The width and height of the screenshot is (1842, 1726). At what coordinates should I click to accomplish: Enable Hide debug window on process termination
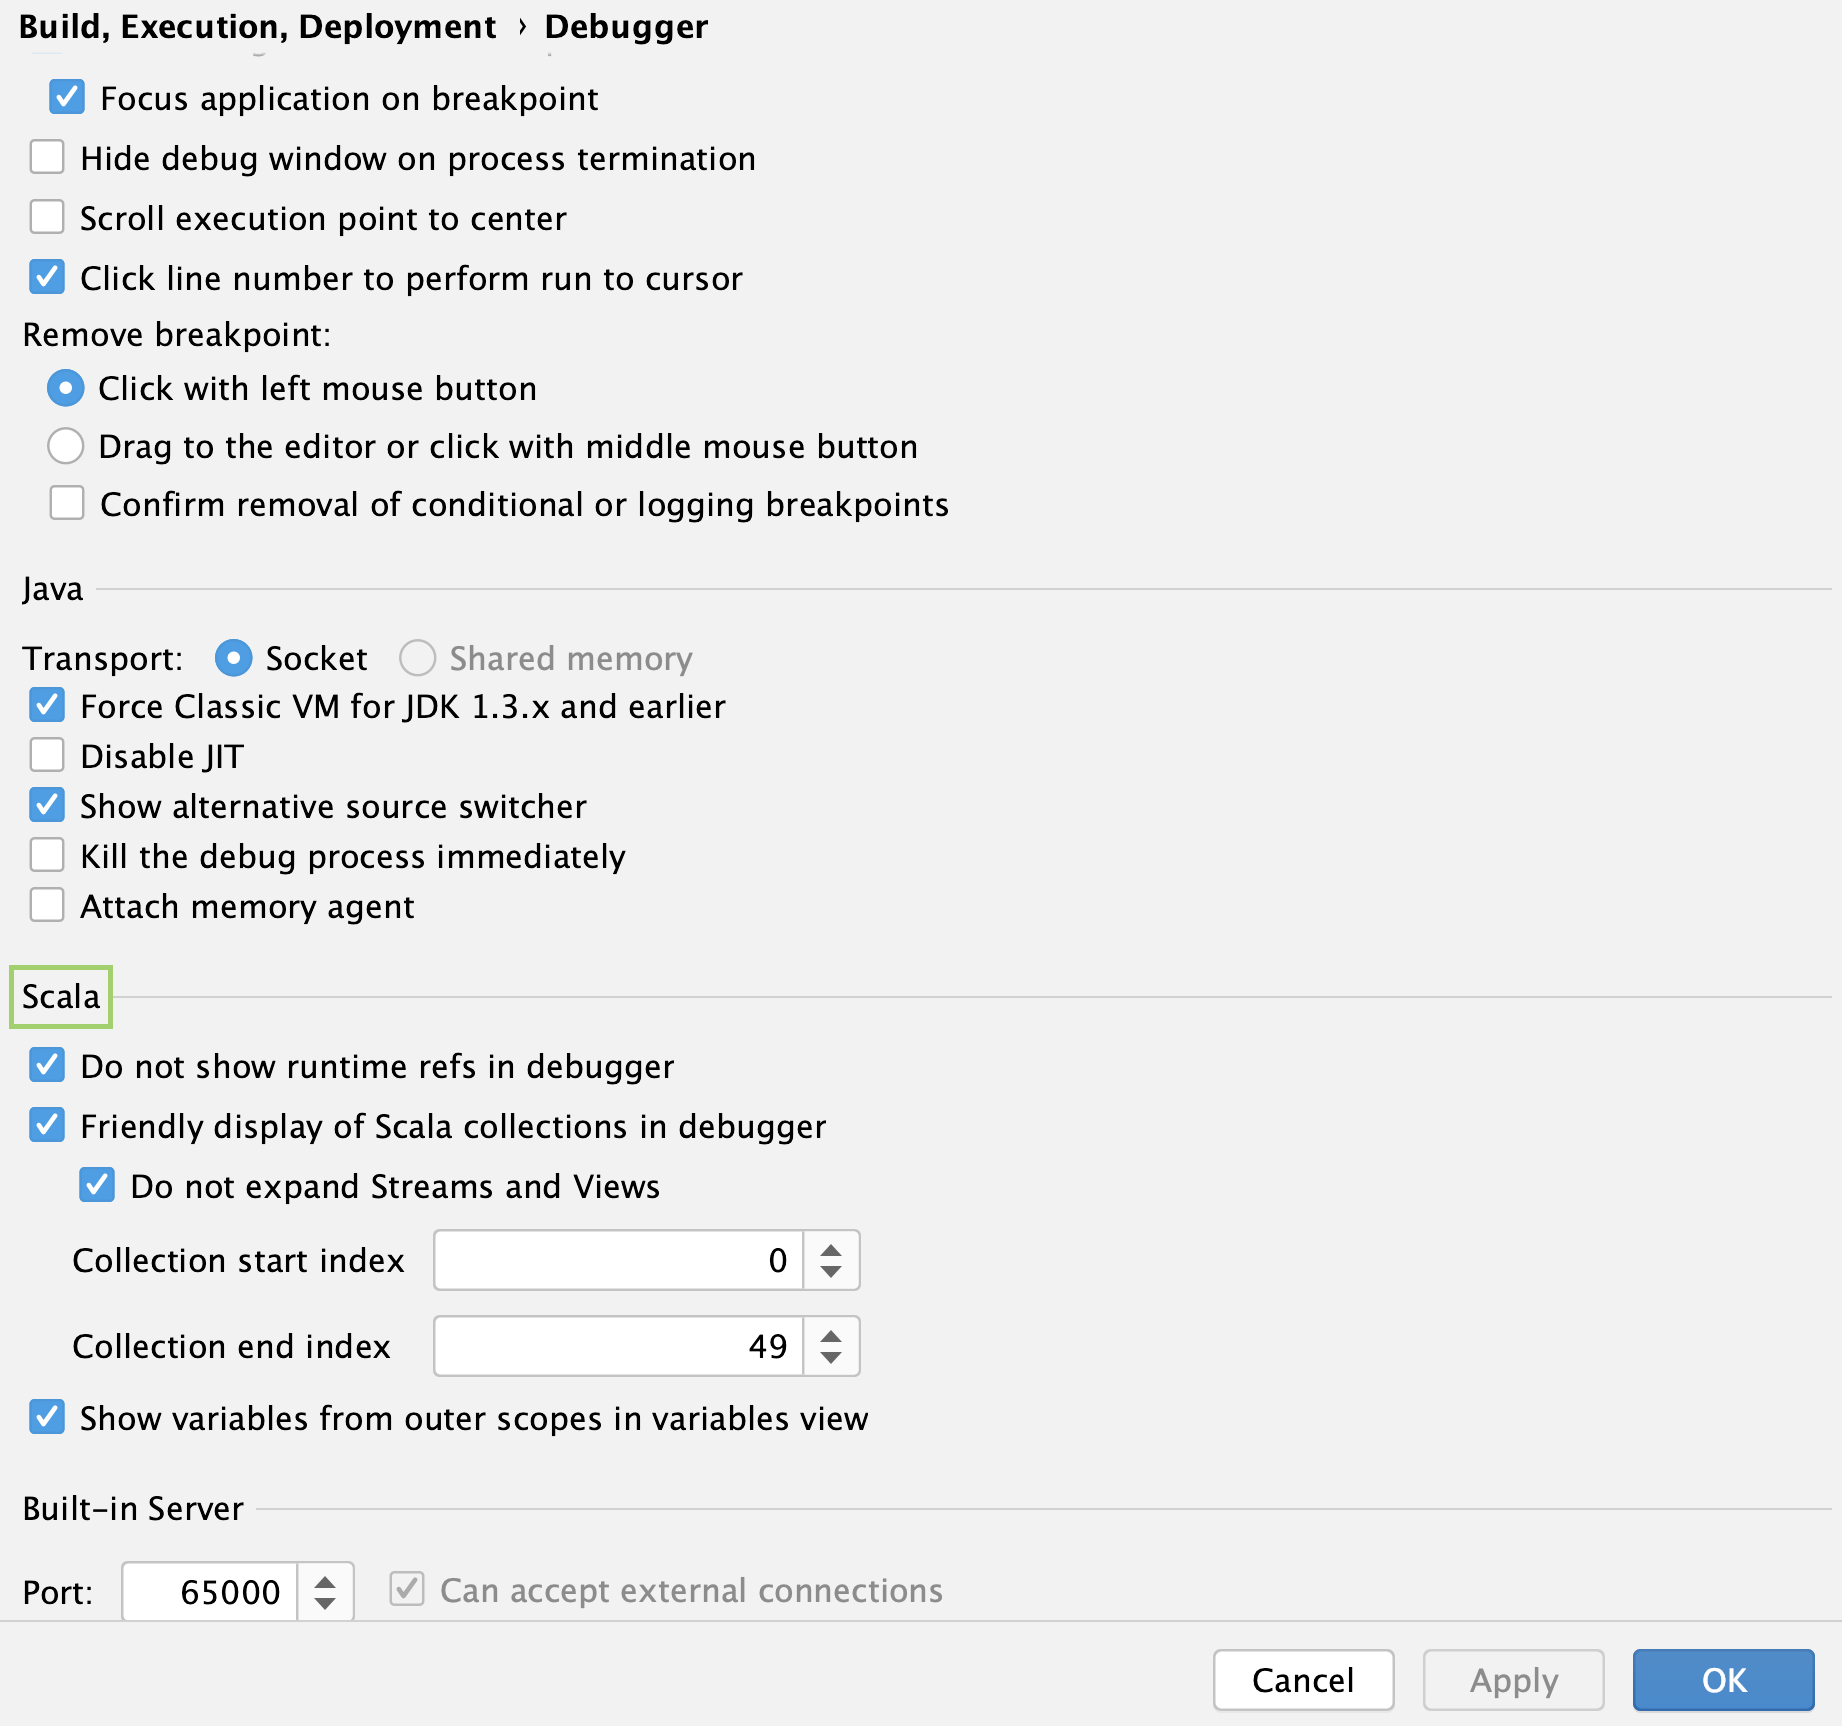[46, 157]
